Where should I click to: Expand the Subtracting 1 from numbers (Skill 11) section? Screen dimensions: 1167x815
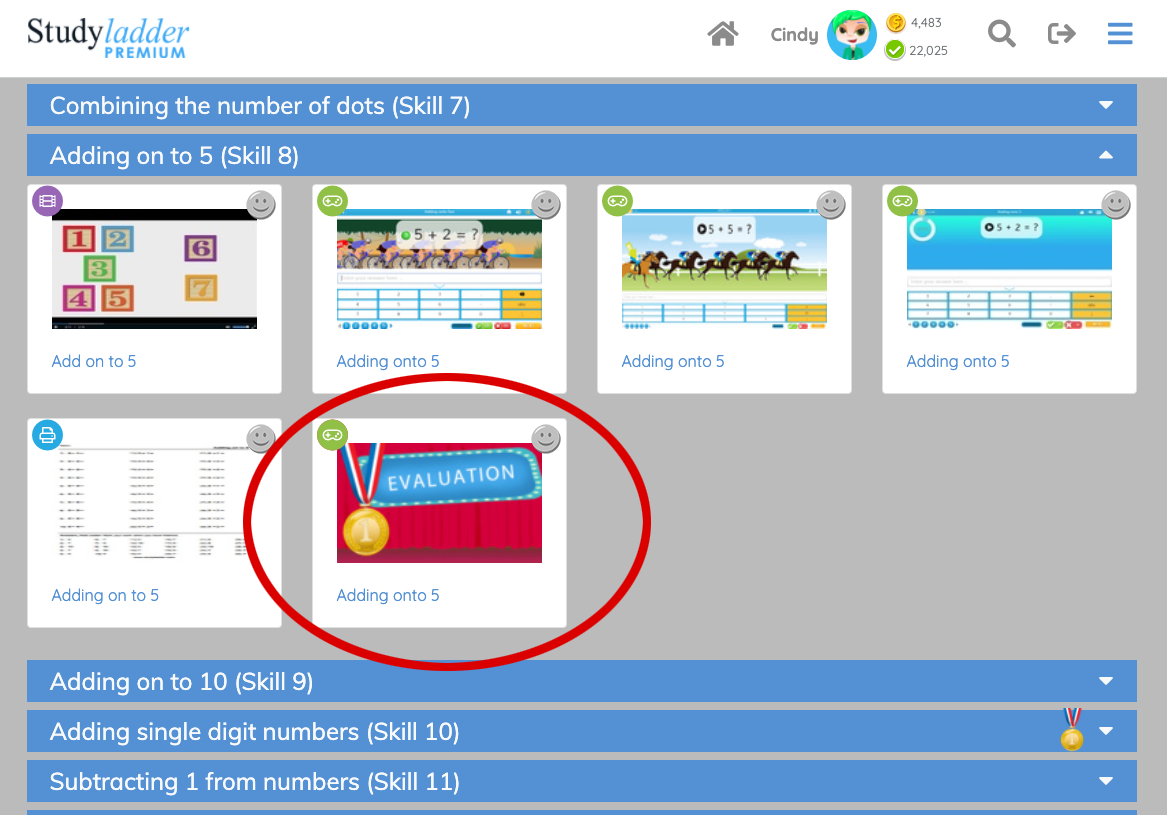point(1105,781)
